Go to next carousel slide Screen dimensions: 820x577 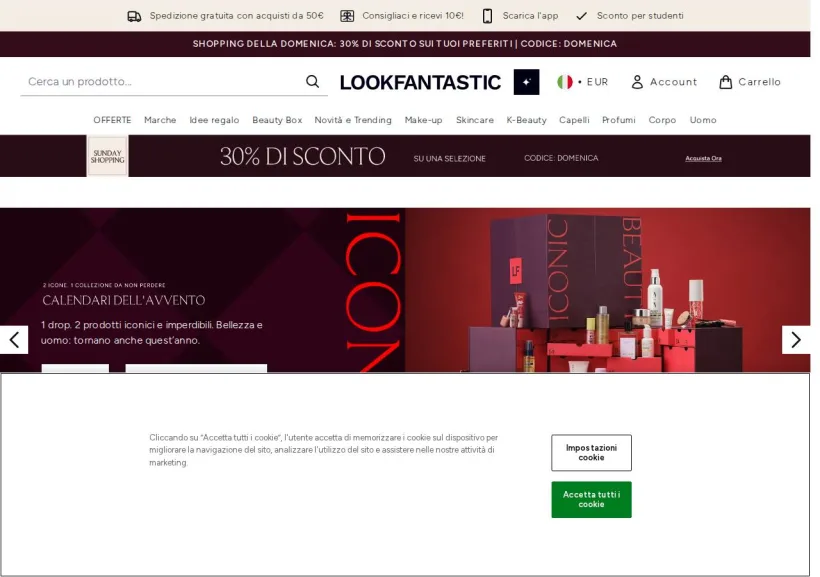796,340
